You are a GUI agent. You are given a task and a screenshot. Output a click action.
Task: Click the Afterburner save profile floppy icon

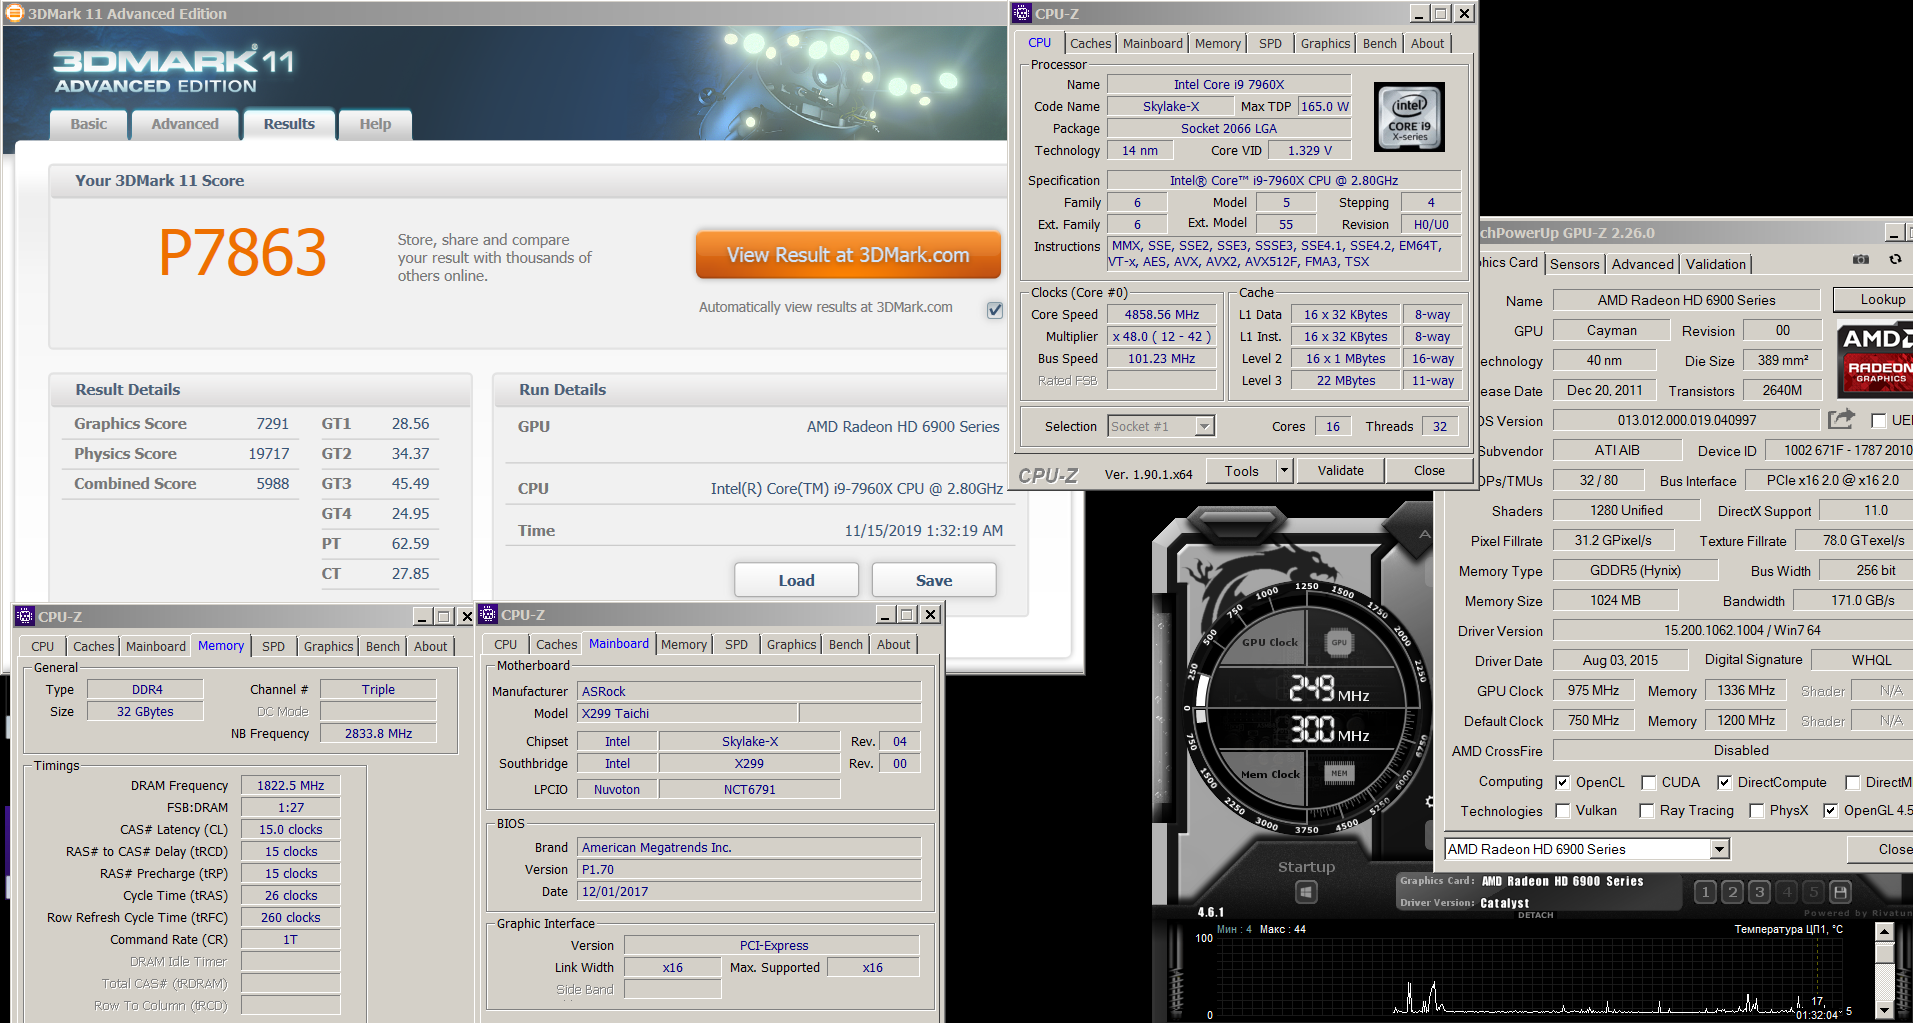pyautogui.click(x=1841, y=892)
